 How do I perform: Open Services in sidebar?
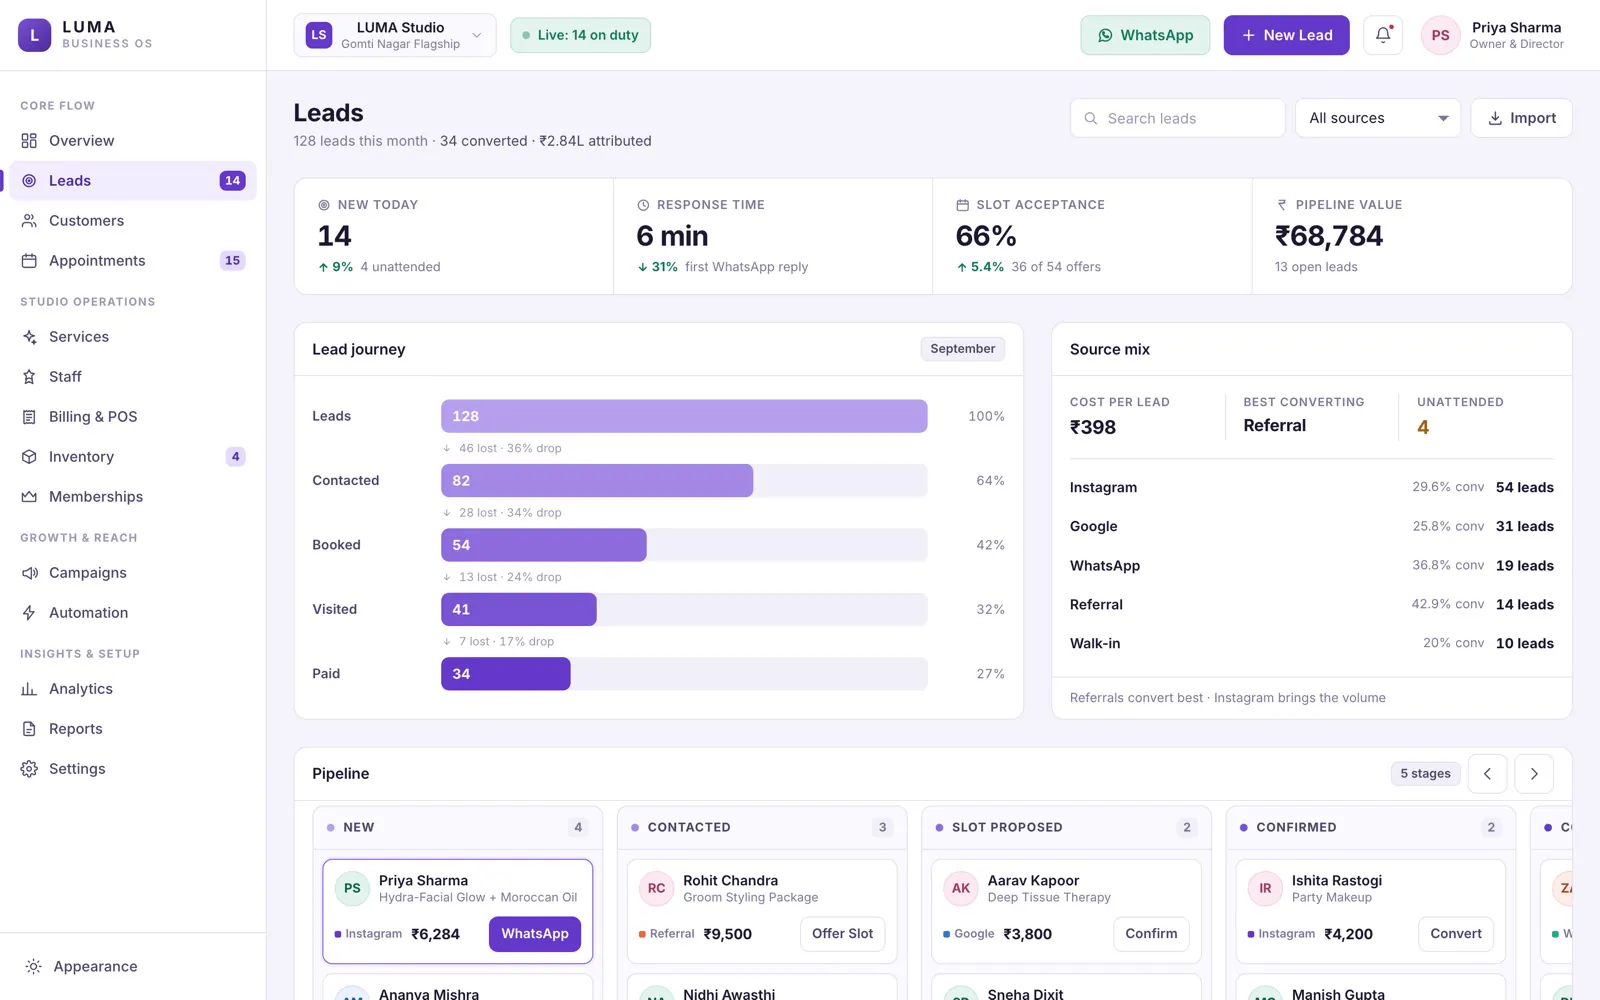(x=133, y=337)
